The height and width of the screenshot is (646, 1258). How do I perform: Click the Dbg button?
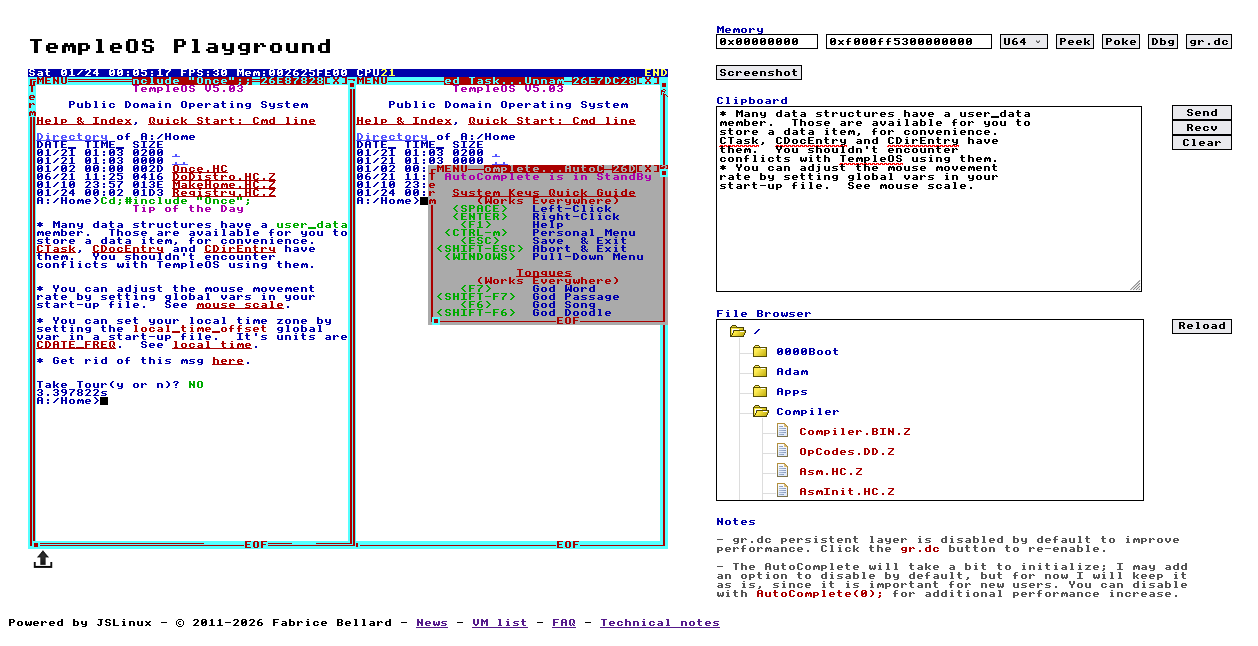1163,42
